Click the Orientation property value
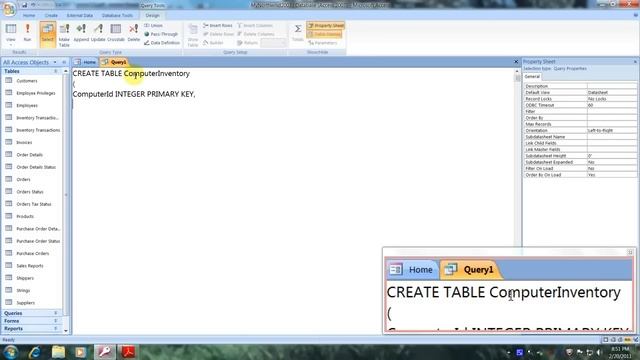Screen dimensions: 640x360 [x=611, y=130]
